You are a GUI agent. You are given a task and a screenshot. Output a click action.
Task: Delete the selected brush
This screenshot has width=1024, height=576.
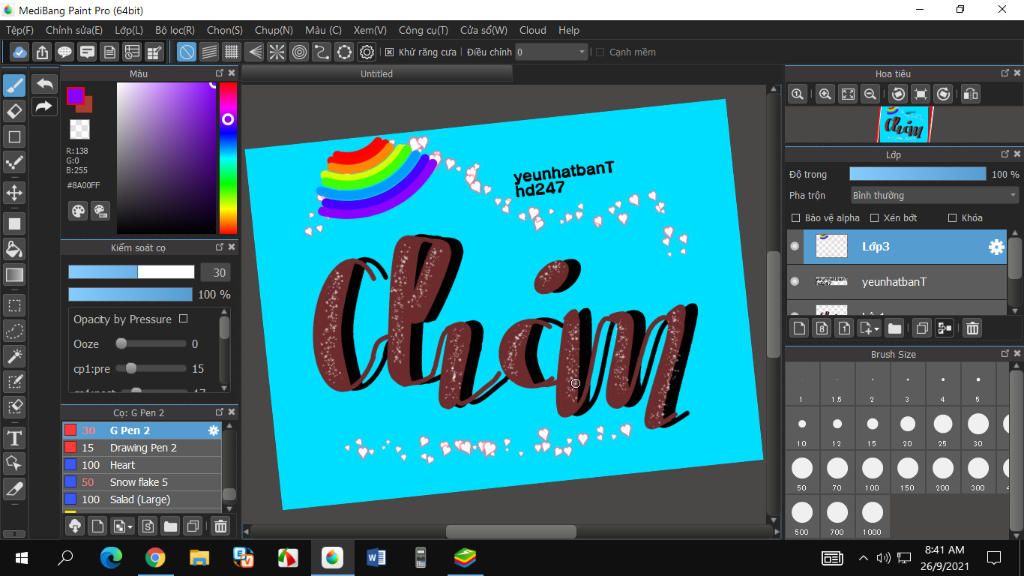[221, 526]
